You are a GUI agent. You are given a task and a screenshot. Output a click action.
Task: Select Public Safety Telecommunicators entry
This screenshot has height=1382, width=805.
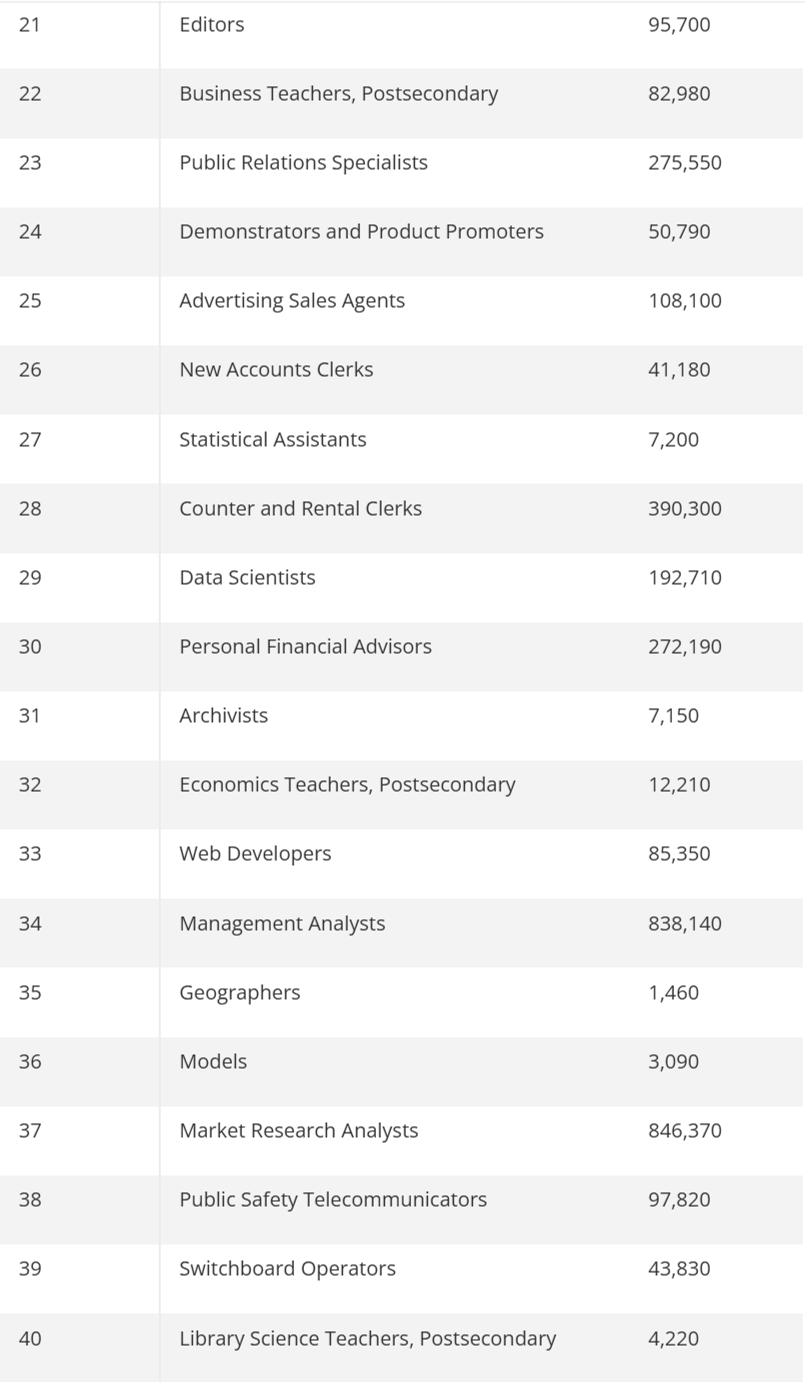pyautogui.click(x=333, y=1200)
